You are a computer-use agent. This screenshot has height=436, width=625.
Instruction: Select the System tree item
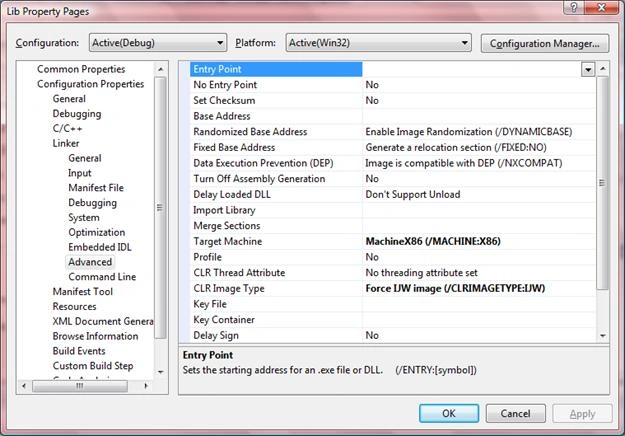pyautogui.click(x=84, y=217)
